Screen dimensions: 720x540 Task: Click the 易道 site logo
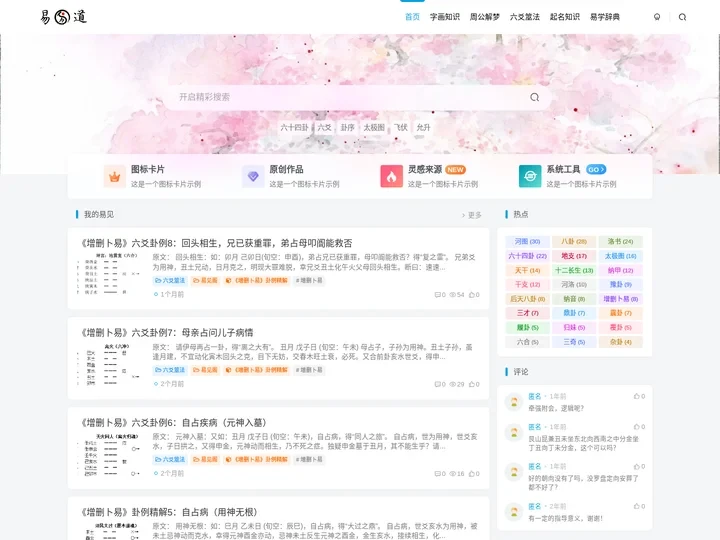[63, 17]
